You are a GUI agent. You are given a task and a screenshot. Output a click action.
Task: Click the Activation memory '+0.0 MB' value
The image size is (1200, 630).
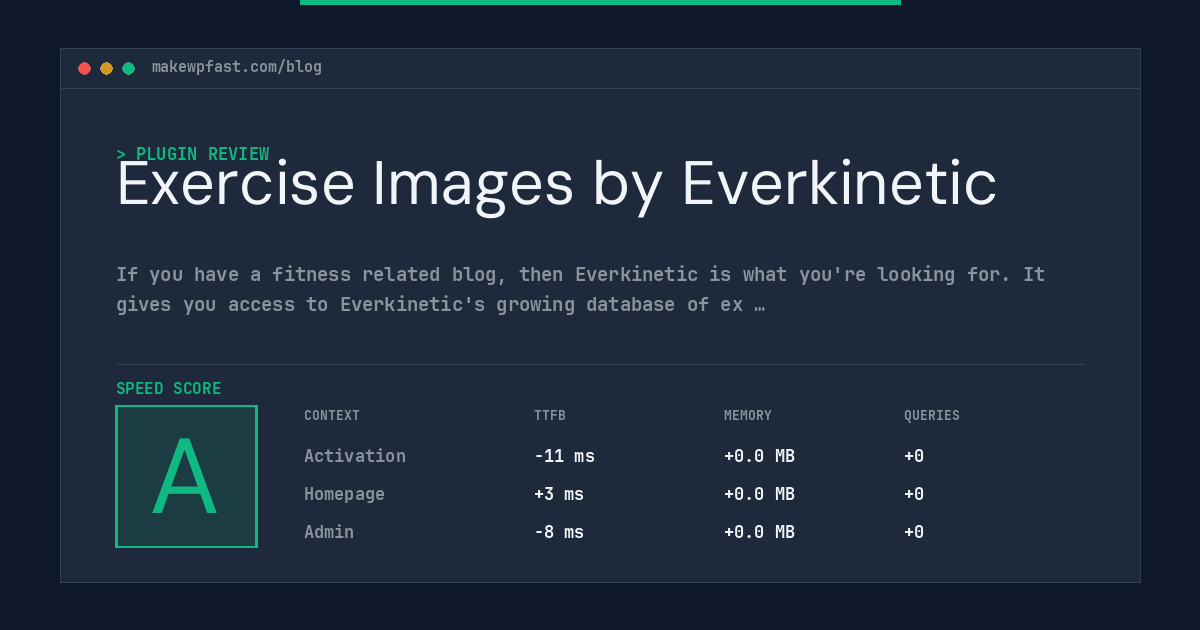(759, 456)
